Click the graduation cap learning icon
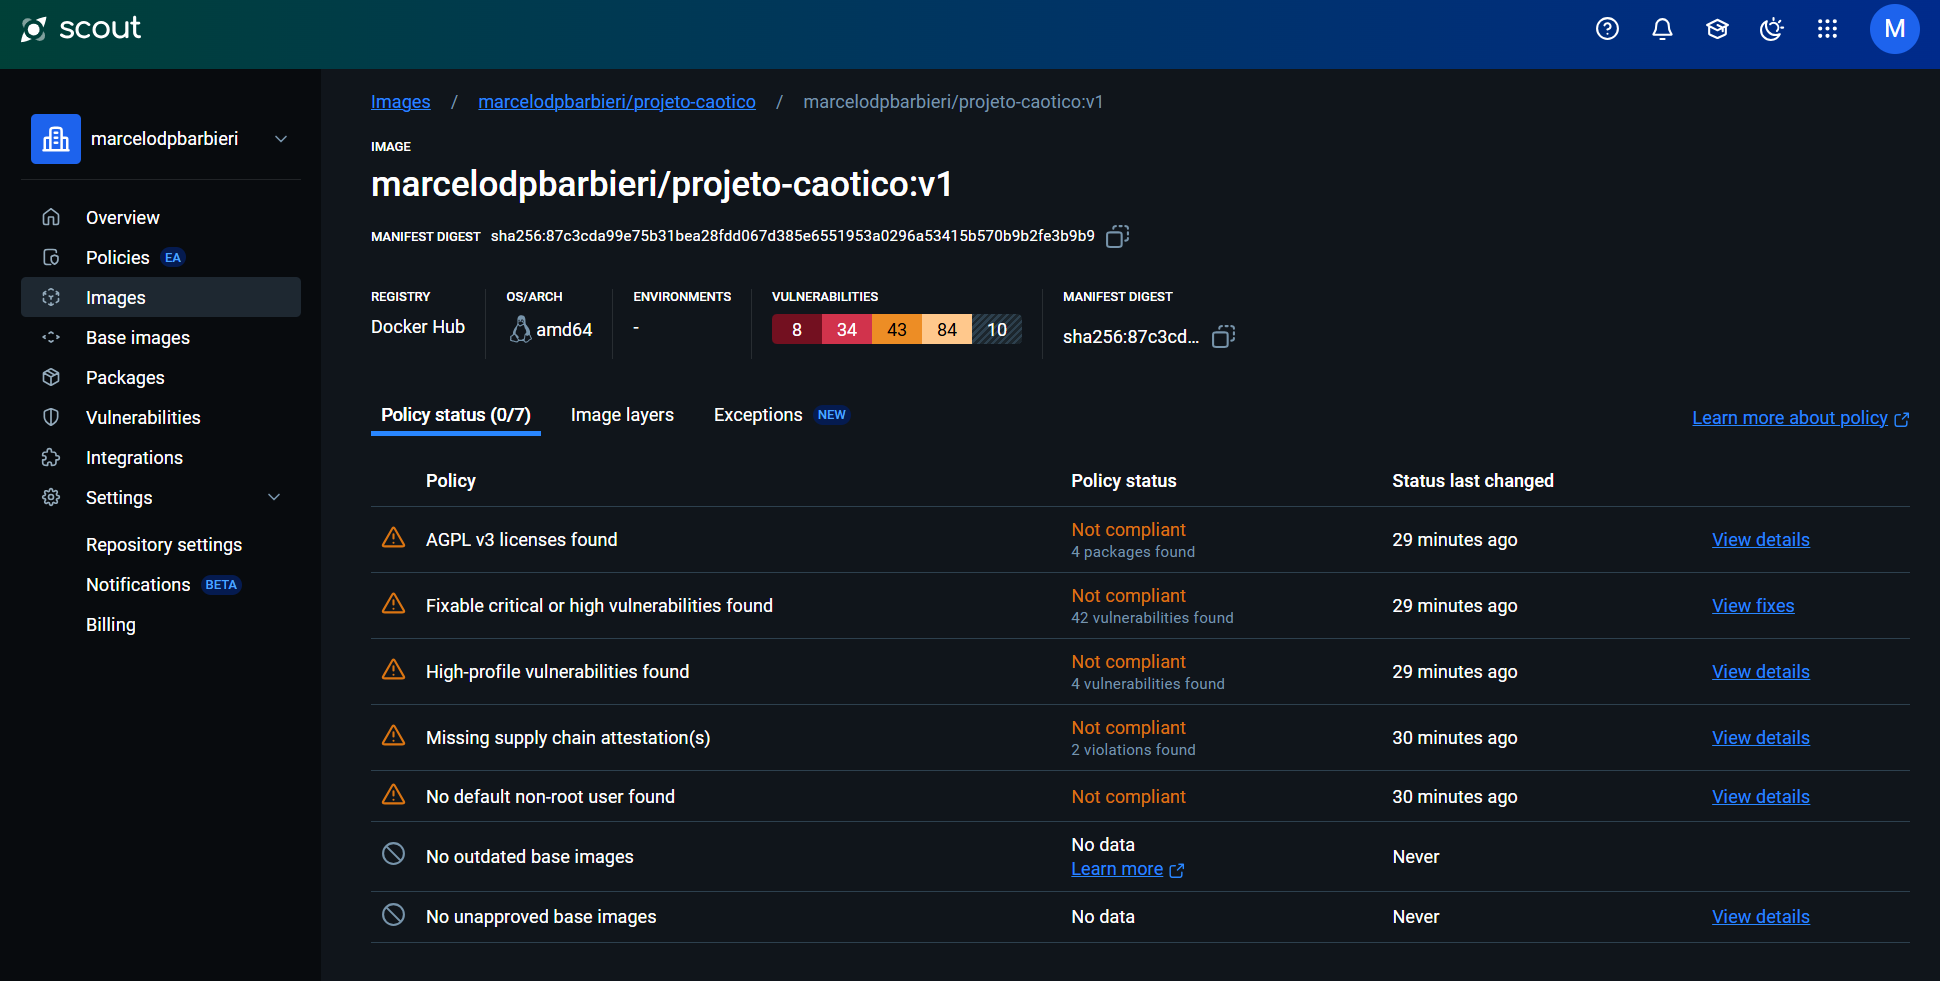The width and height of the screenshot is (1940, 981). tap(1717, 29)
